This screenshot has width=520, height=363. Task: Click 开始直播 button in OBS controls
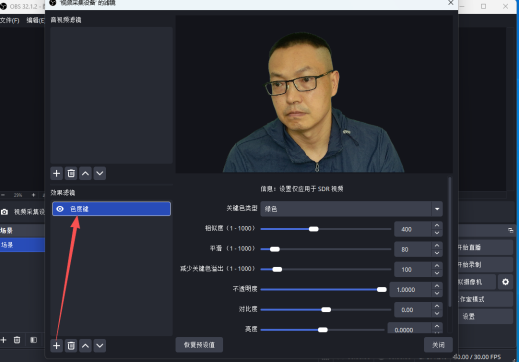point(486,247)
